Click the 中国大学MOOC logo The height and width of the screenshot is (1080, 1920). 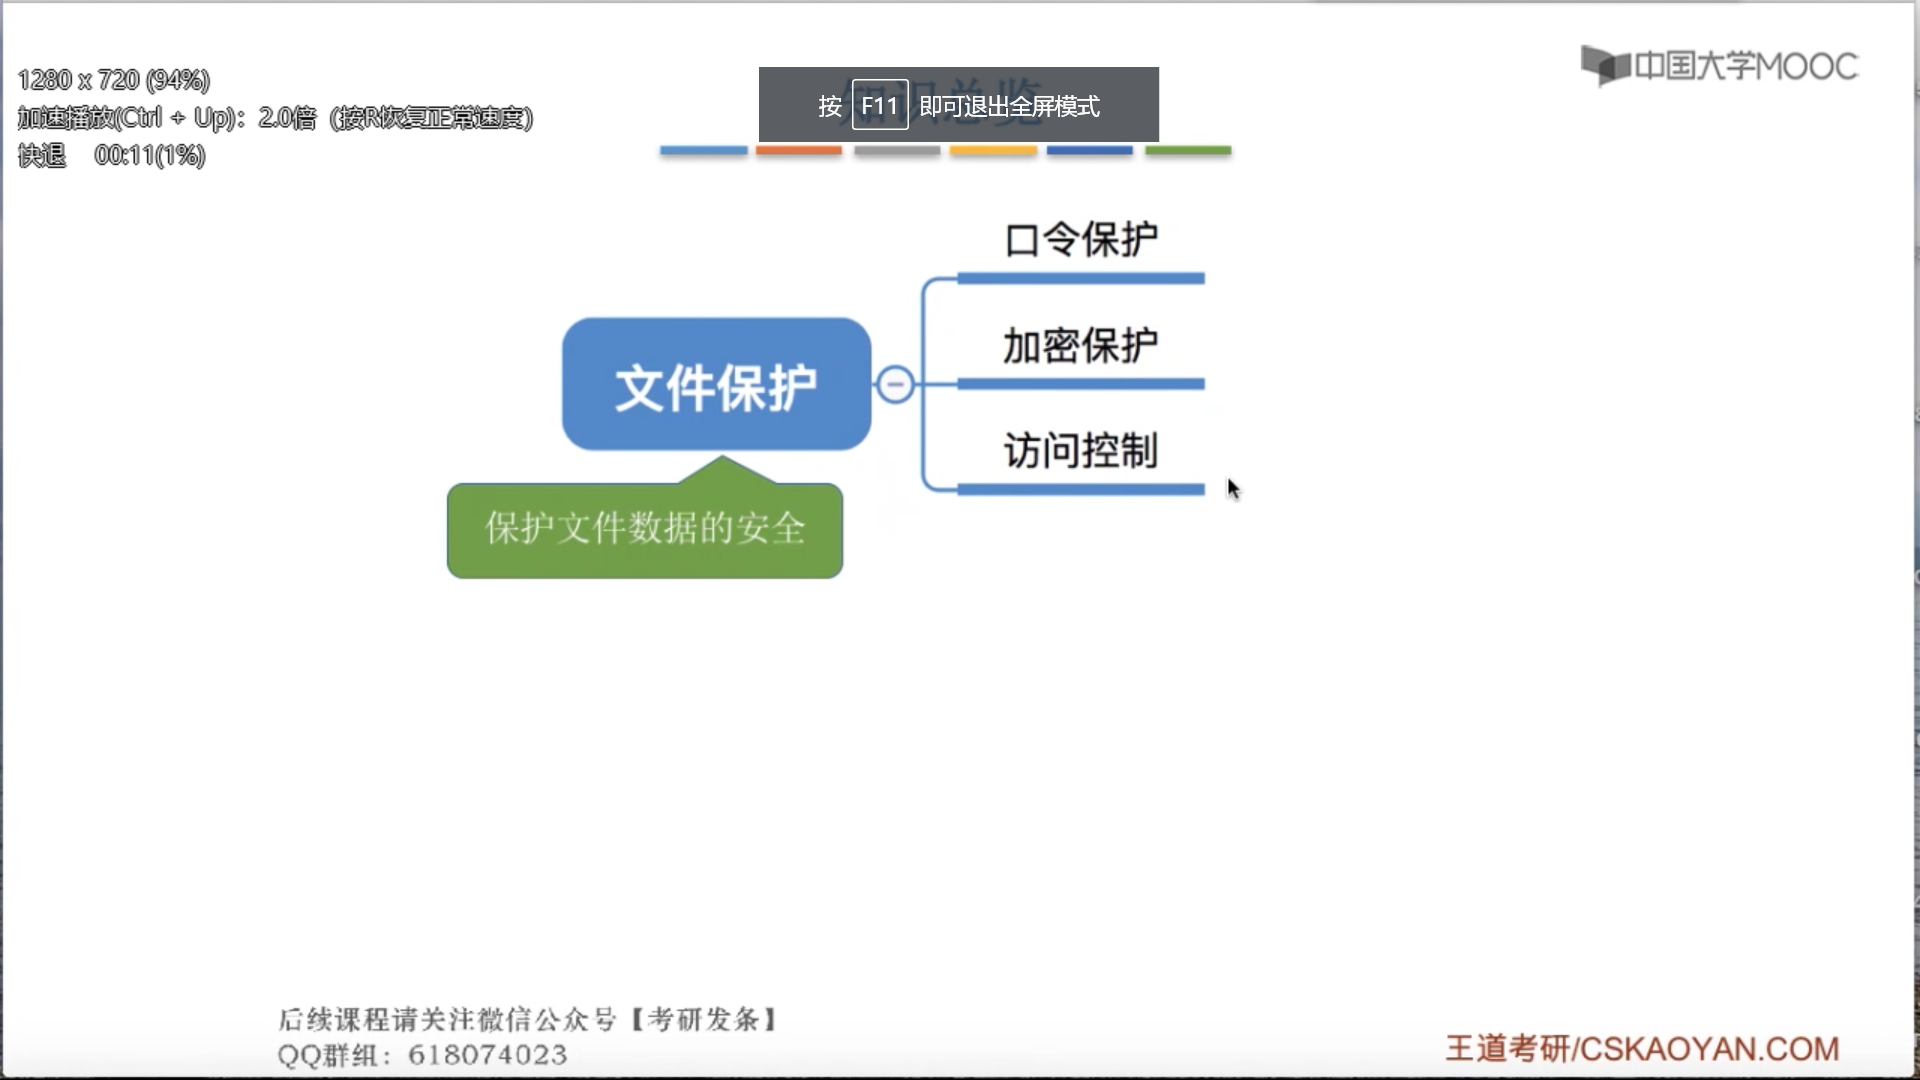[x=1719, y=66]
